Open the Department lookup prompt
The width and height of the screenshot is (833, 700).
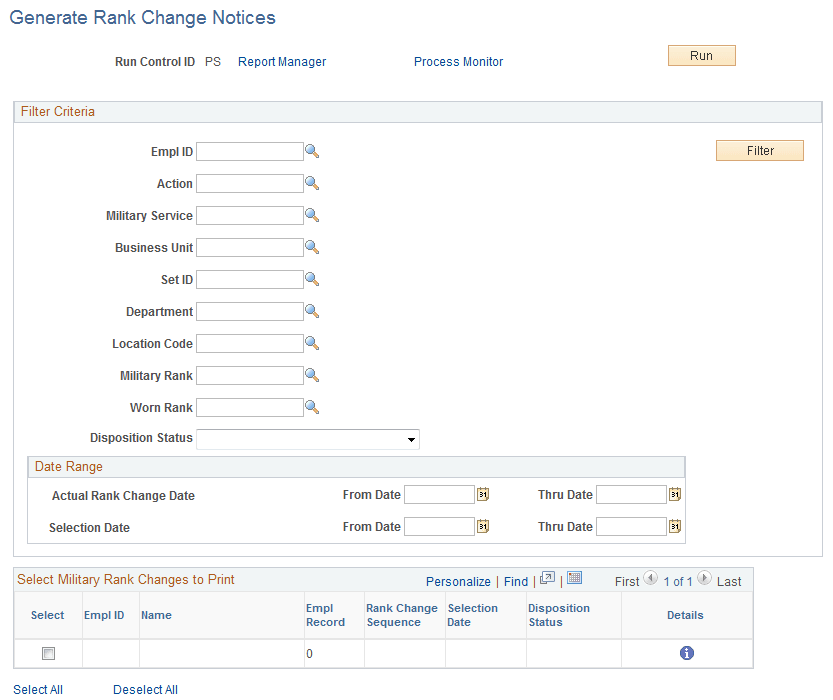312,311
